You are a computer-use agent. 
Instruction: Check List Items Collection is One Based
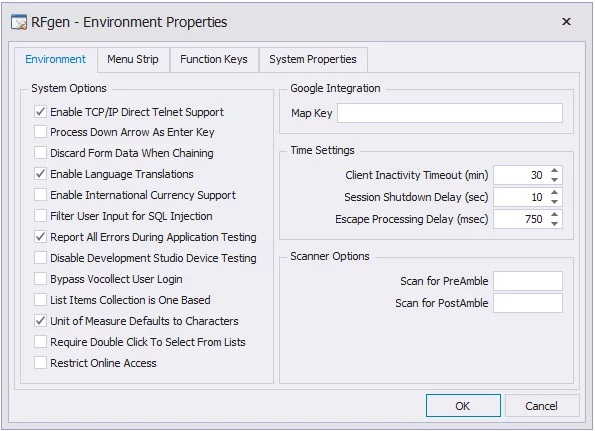pos(40,300)
